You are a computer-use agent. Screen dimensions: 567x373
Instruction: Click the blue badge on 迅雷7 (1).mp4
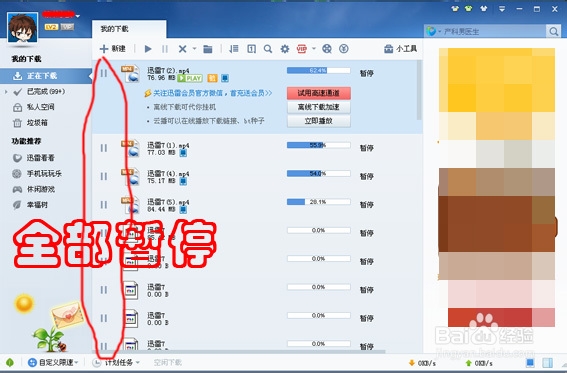click(183, 153)
